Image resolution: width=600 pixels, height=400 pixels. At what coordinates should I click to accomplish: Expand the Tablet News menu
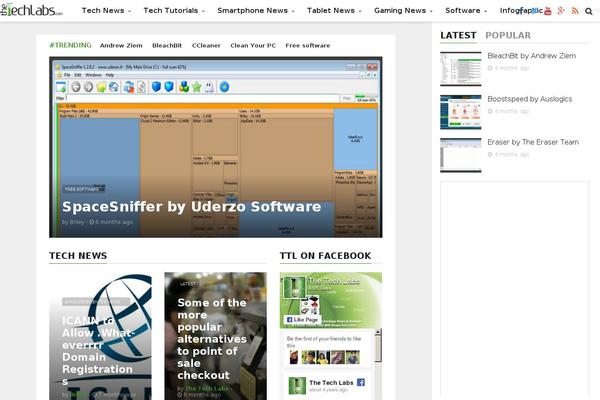tap(334, 11)
